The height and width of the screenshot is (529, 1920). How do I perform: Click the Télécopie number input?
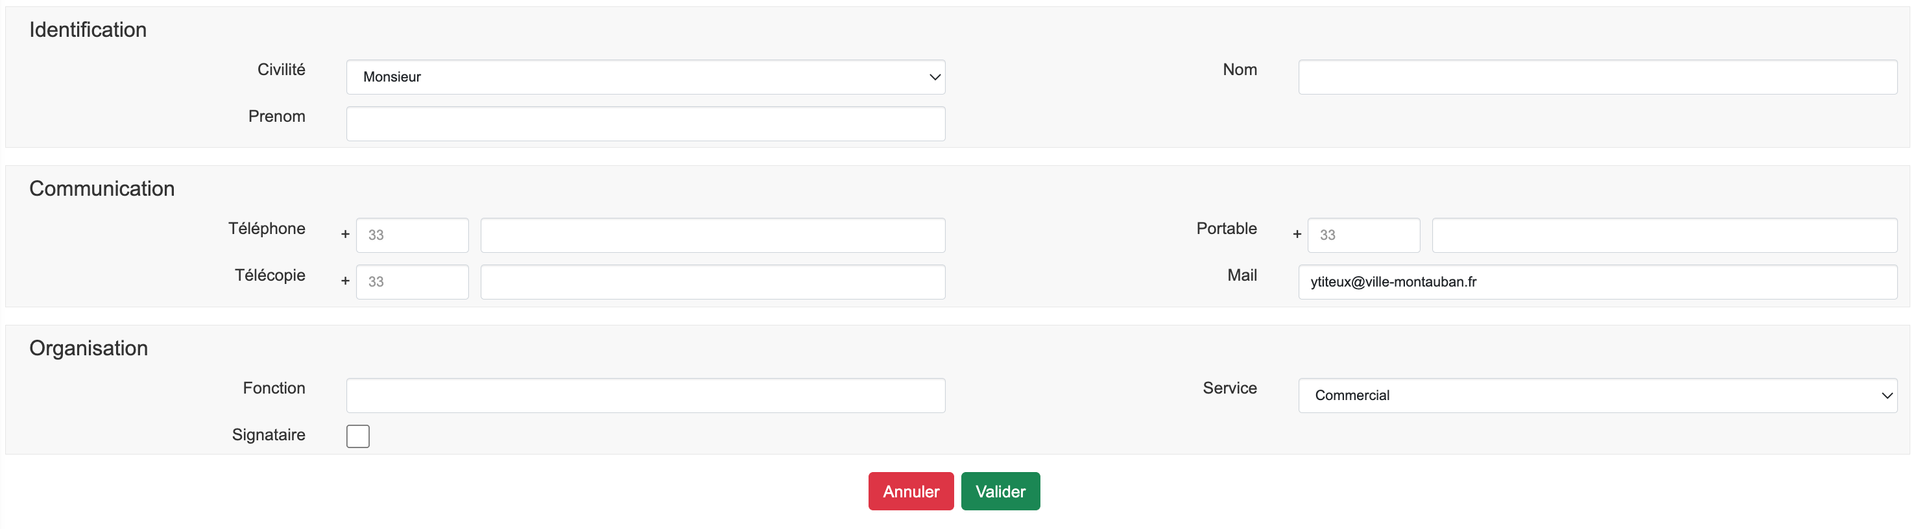712,282
